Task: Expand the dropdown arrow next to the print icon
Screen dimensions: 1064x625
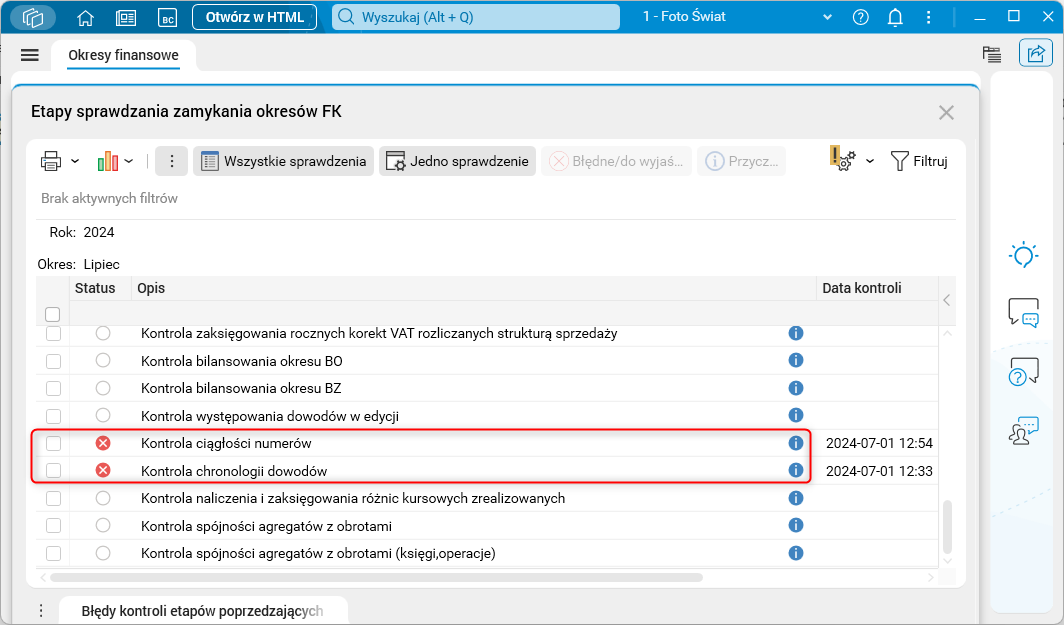Action: click(x=74, y=160)
